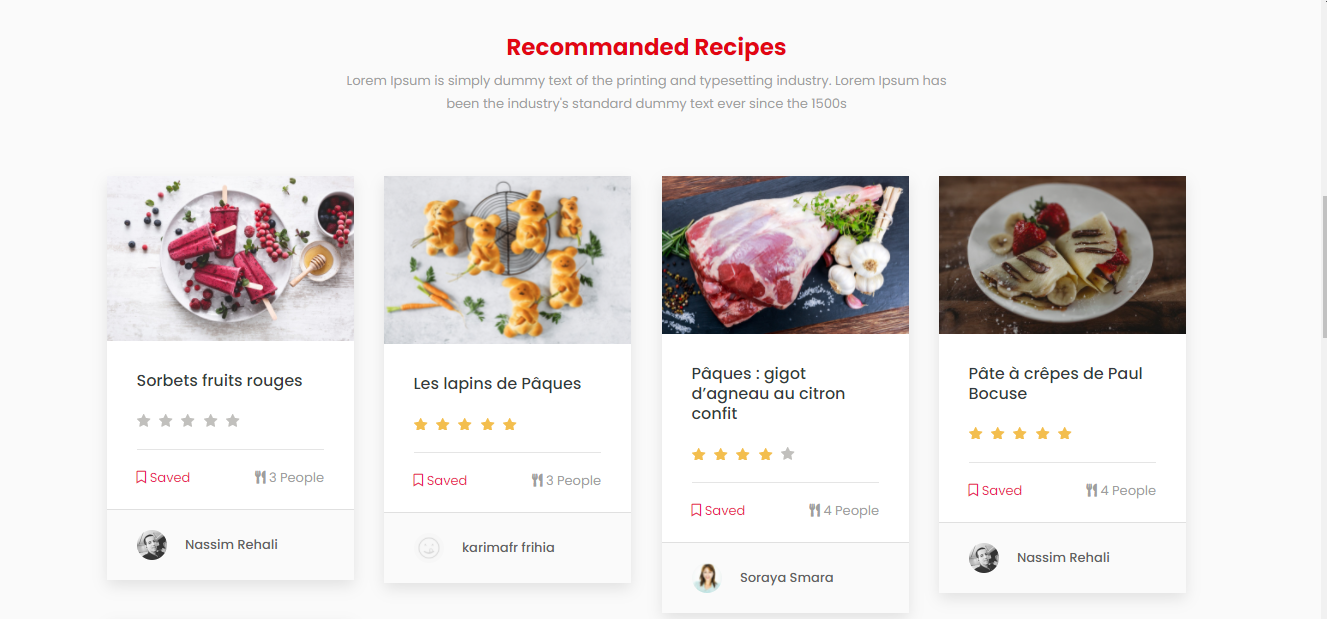Image resolution: width=1327 pixels, height=619 pixels.
Task: View the crêpes with strawberries photo
Action: coord(1062,255)
